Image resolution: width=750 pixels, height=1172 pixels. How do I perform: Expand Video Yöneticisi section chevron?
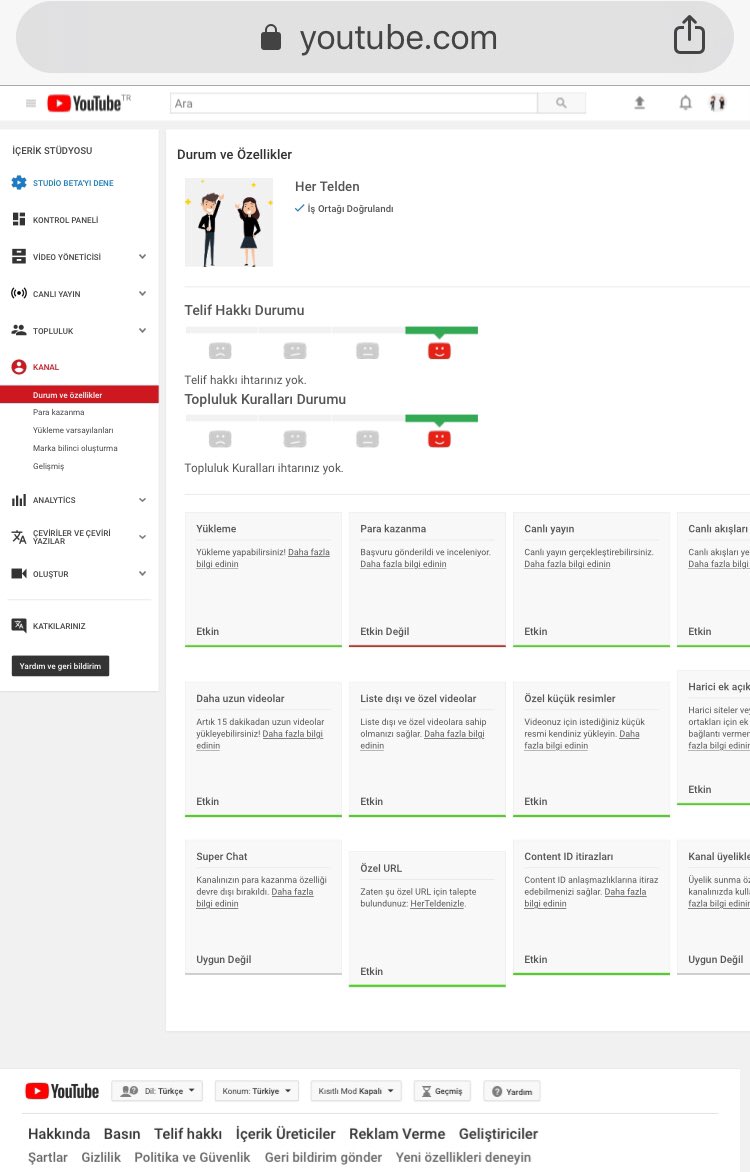pyautogui.click(x=142, y=256)
